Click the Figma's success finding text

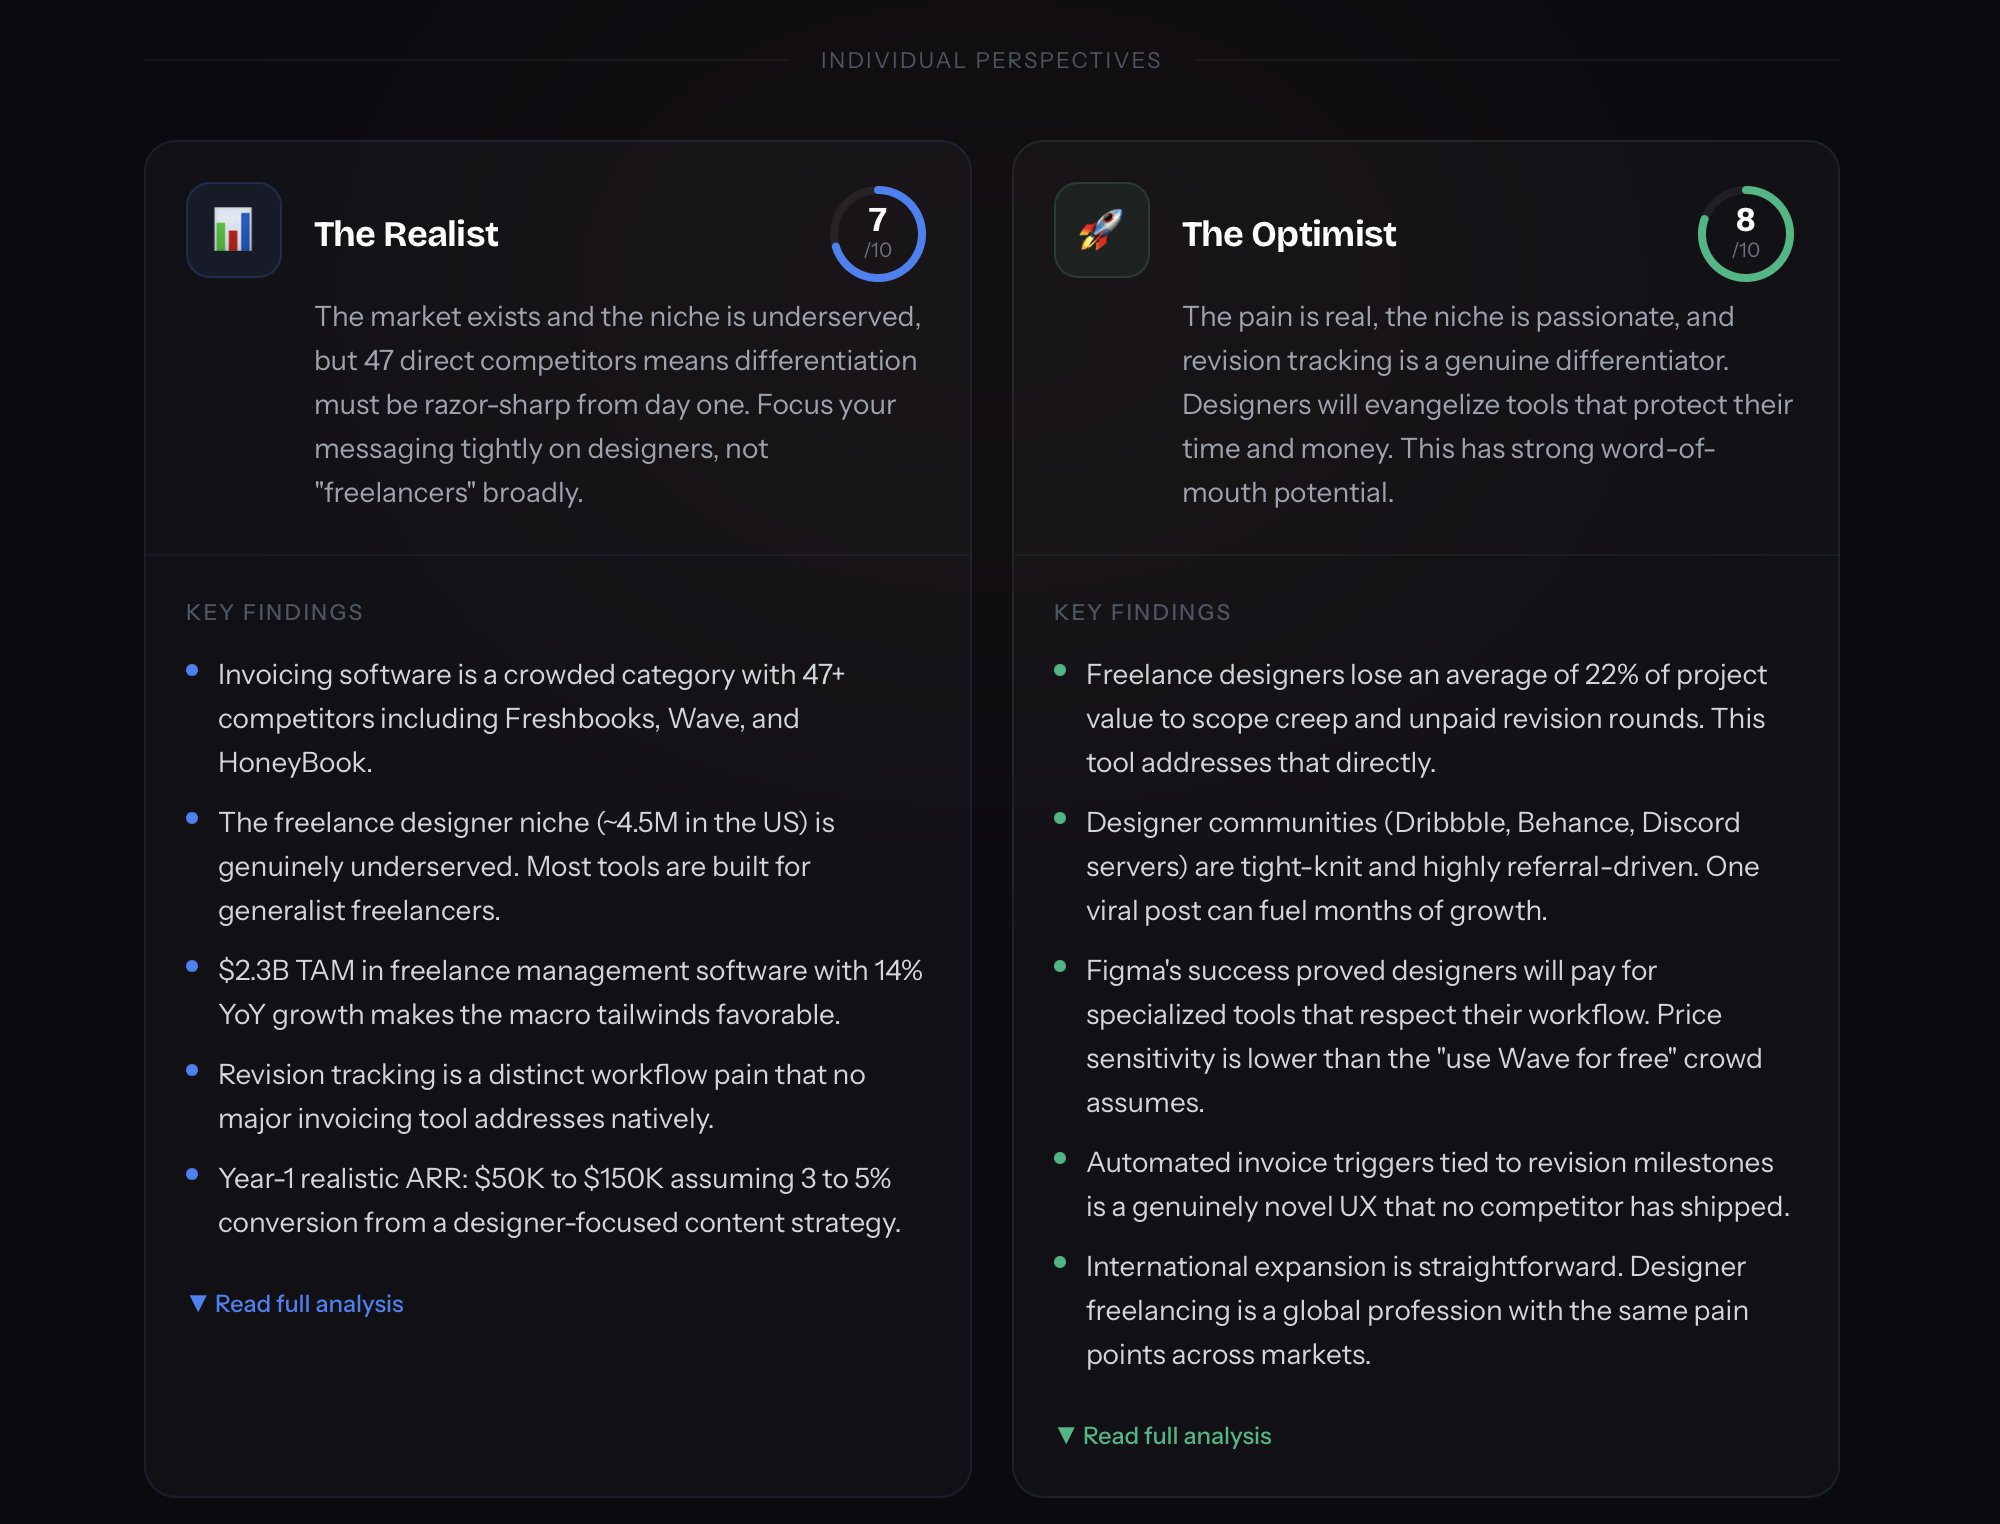point(1423,1036)
